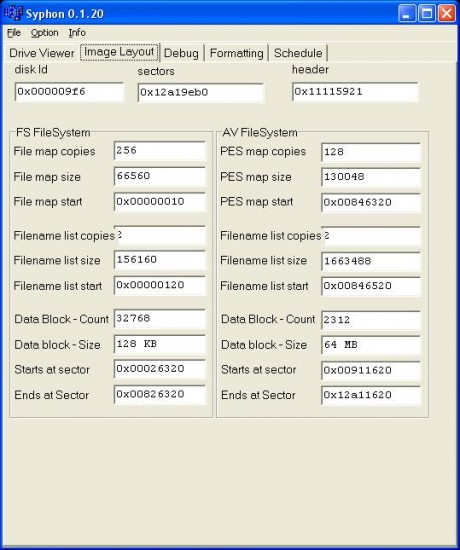Screen dimensions: 460x550
Task: Open the Formatting tab
Action: click(x=236, y=53)
